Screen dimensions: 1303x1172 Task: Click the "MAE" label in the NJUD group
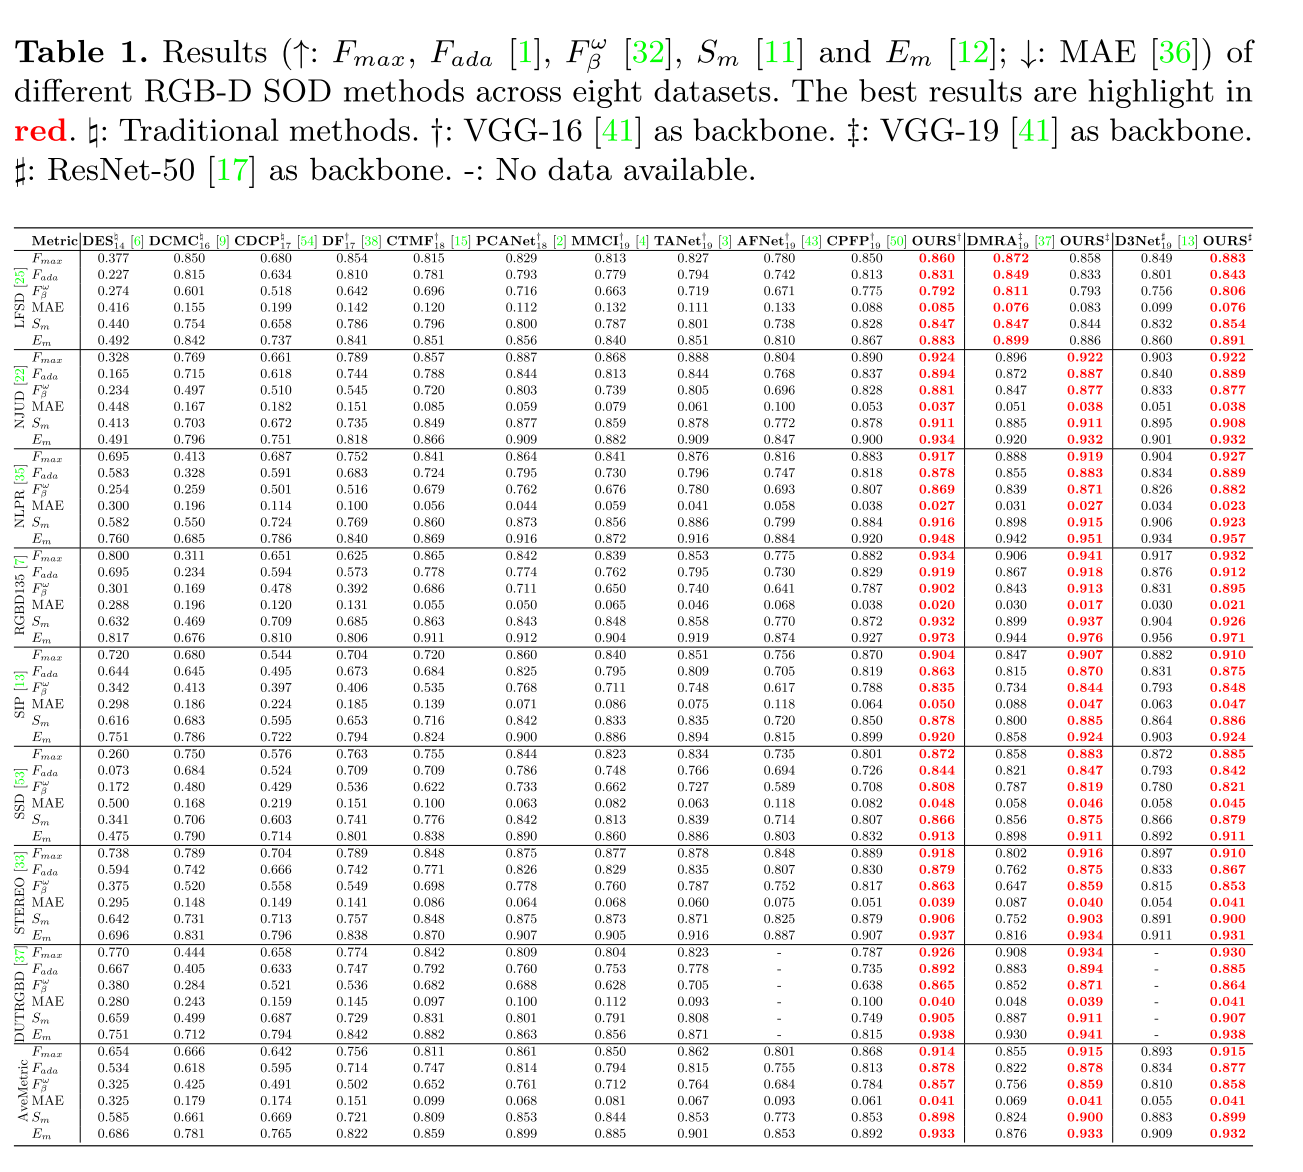[x=48, y=407]
